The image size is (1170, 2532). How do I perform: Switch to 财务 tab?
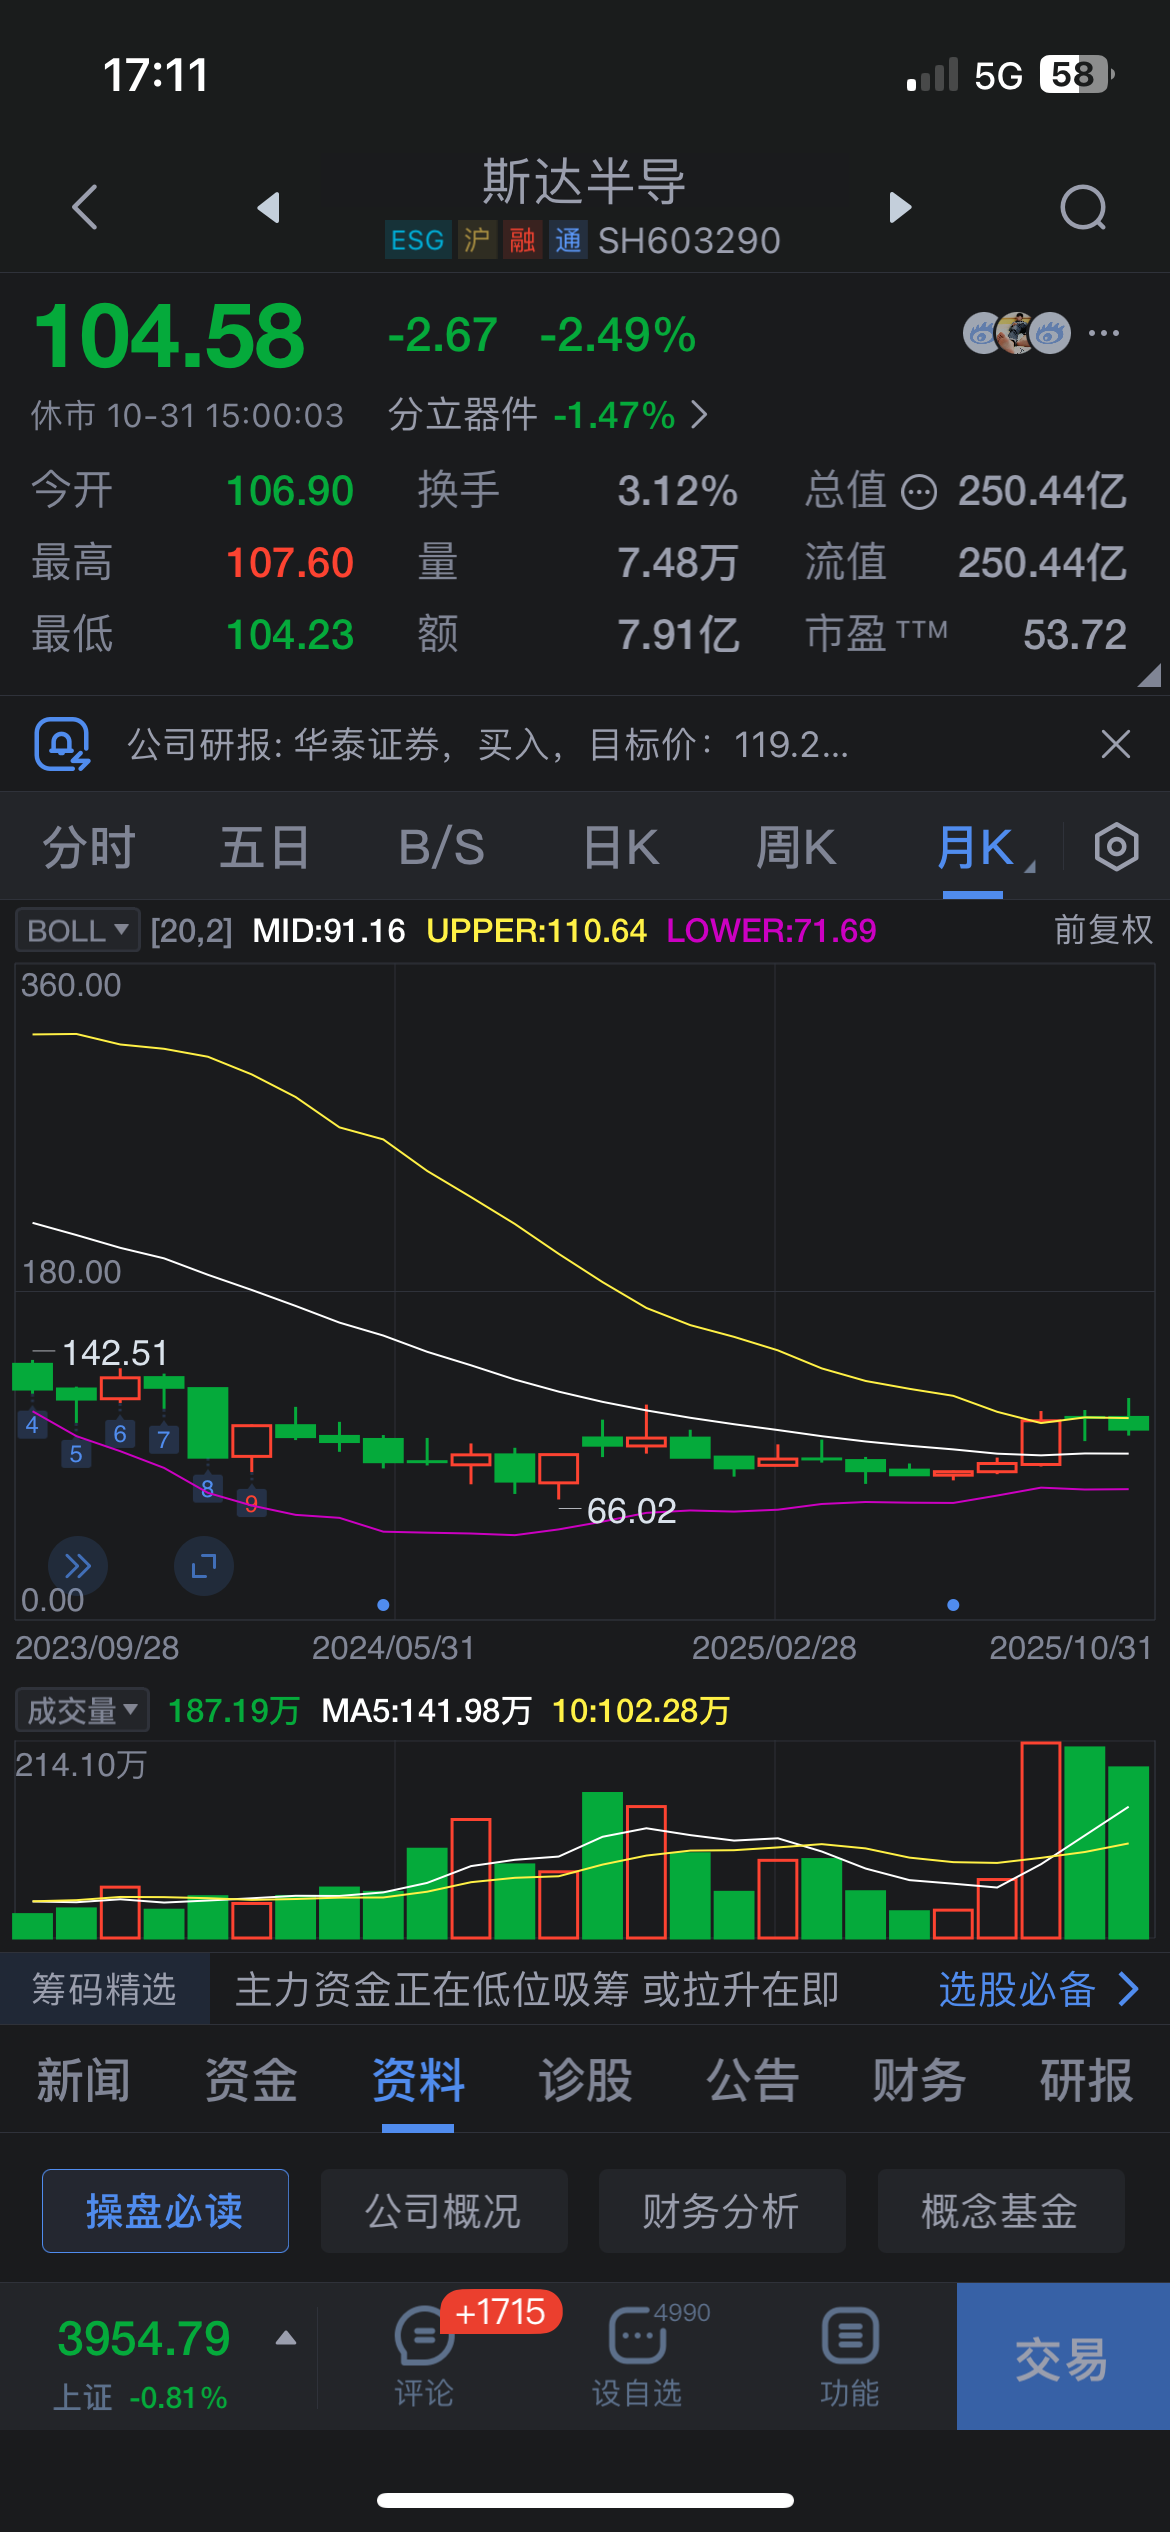pos(919,2081)
